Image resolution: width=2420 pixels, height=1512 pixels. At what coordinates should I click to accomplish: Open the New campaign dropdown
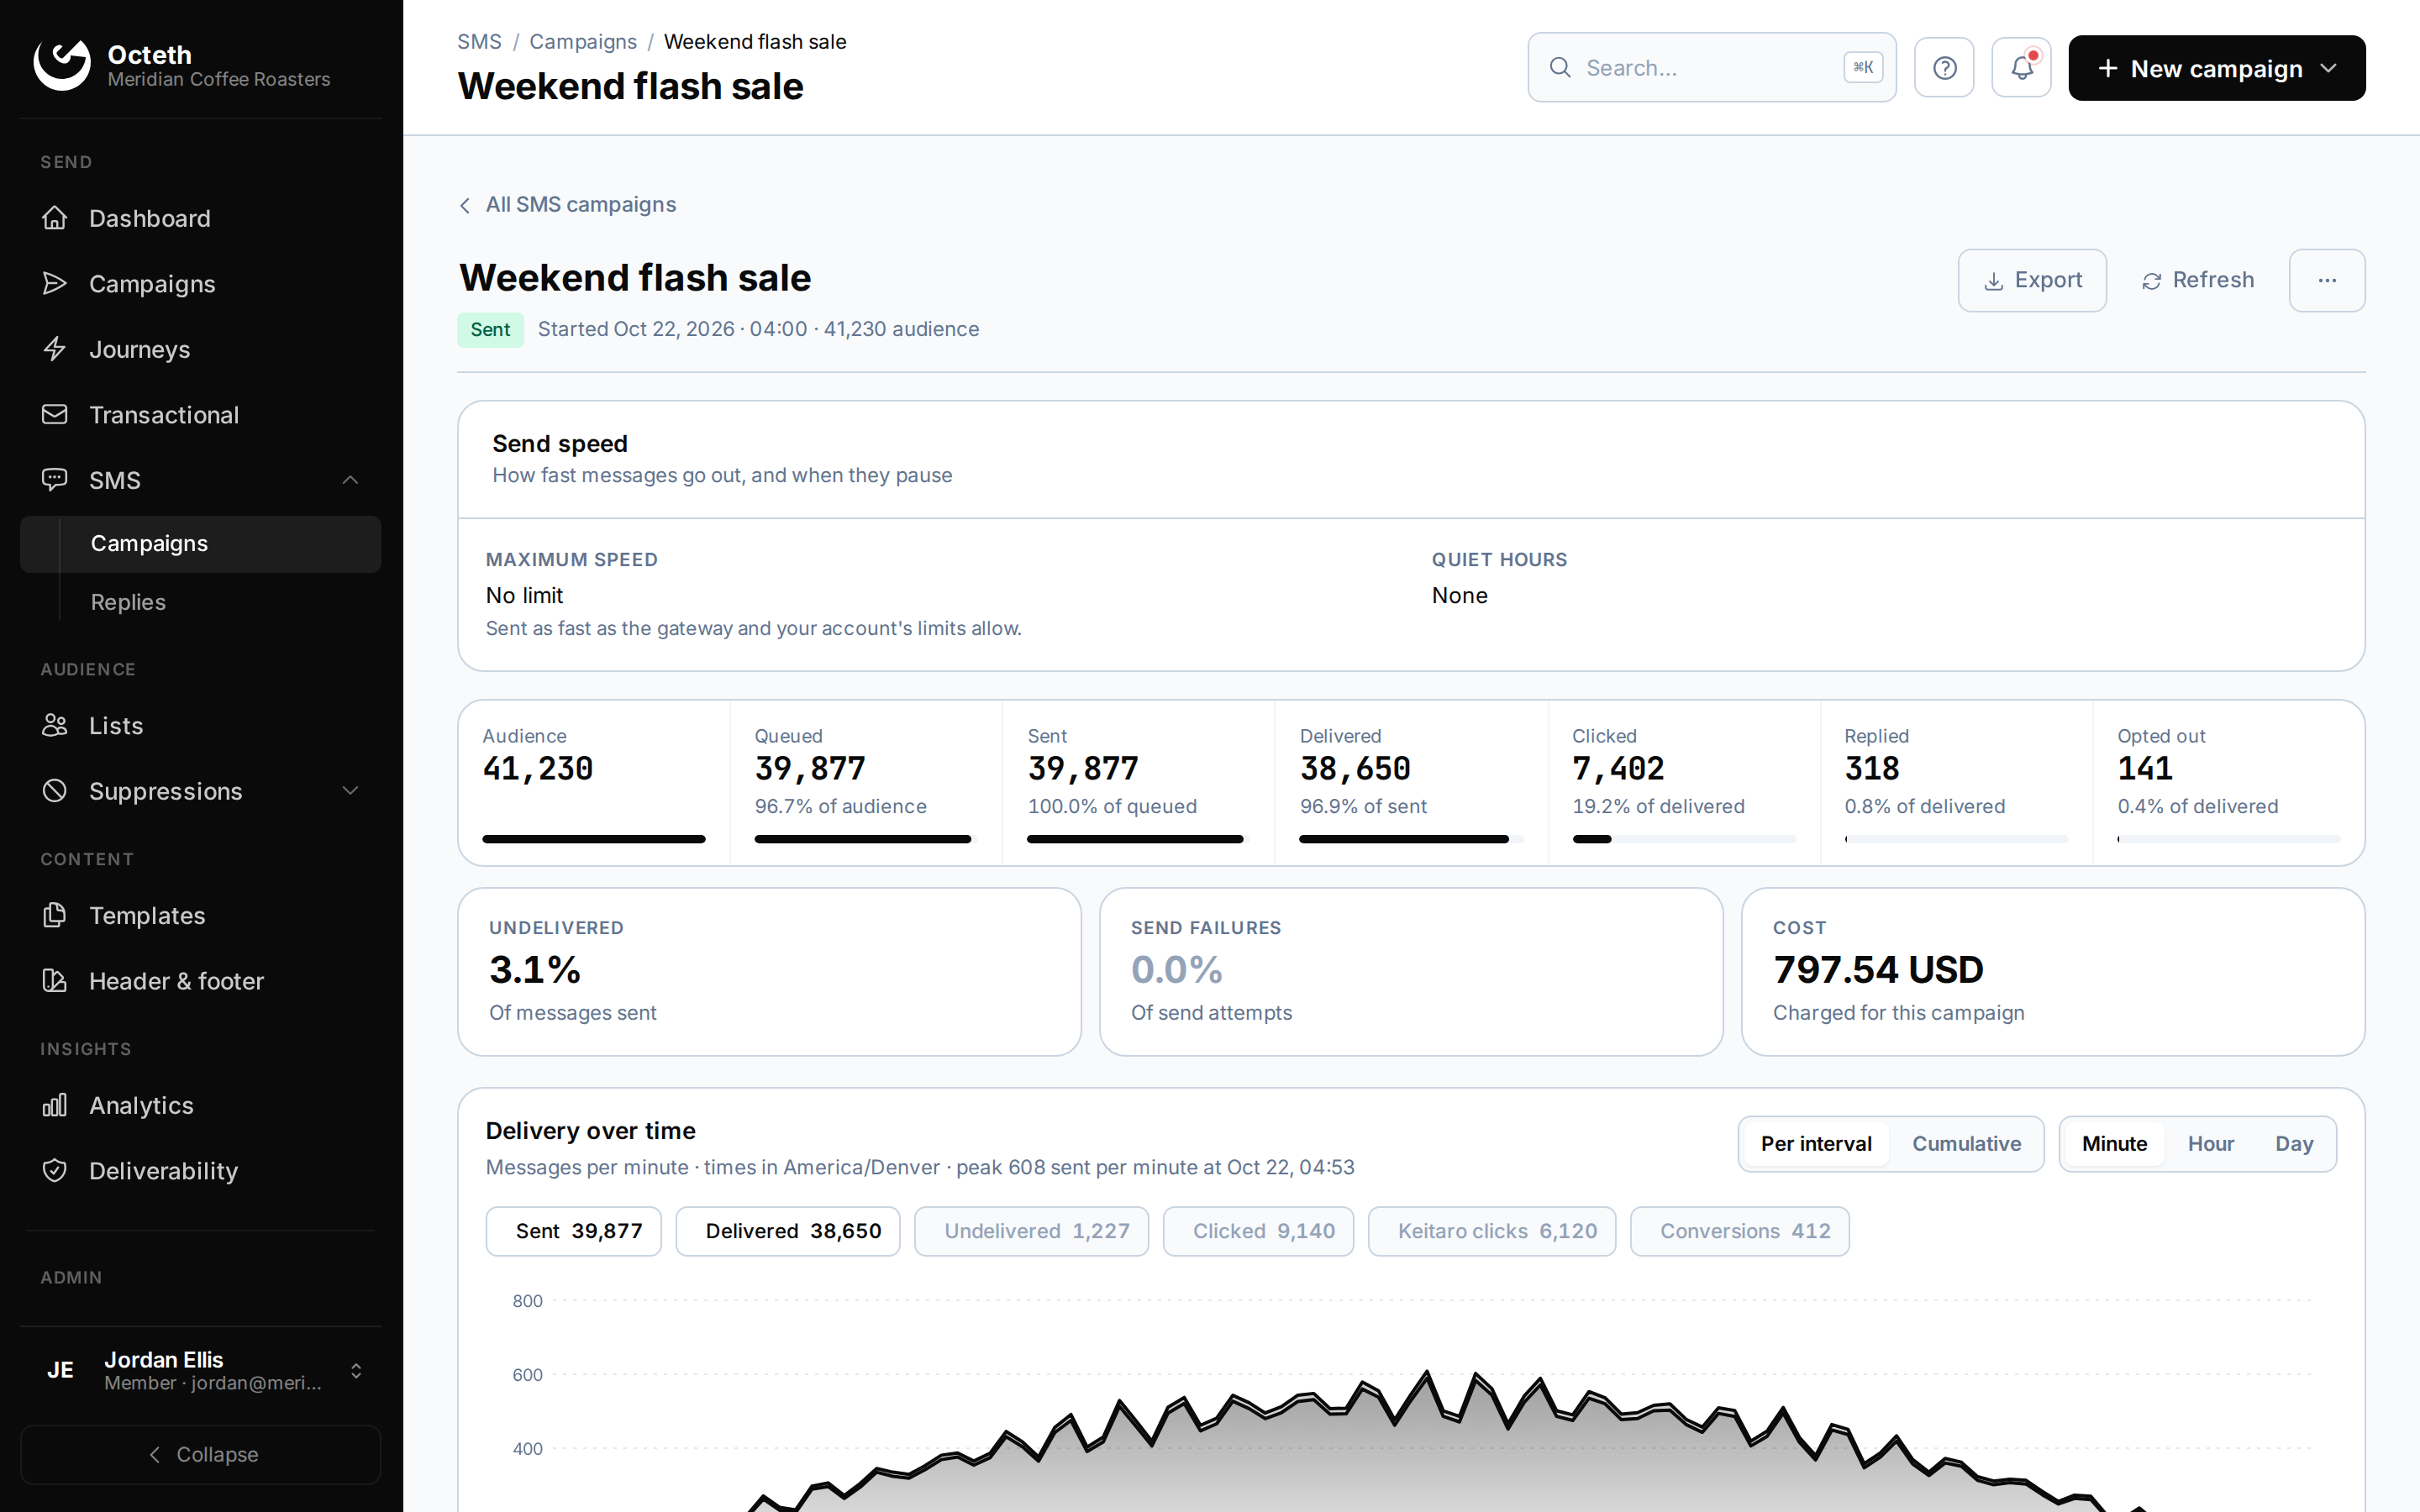point(2216,68)
